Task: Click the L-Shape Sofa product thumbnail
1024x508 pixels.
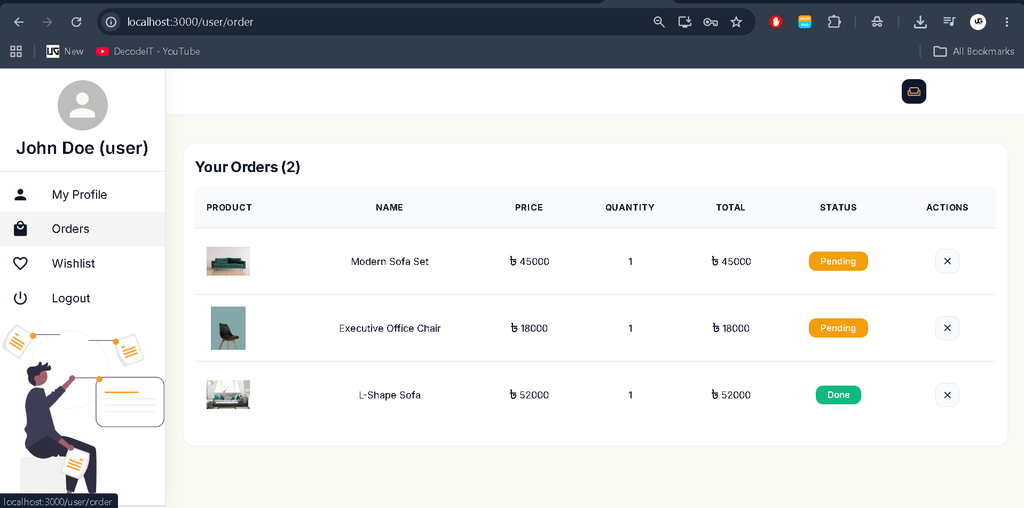Action: pyautogui.click(x=228, y=395)
